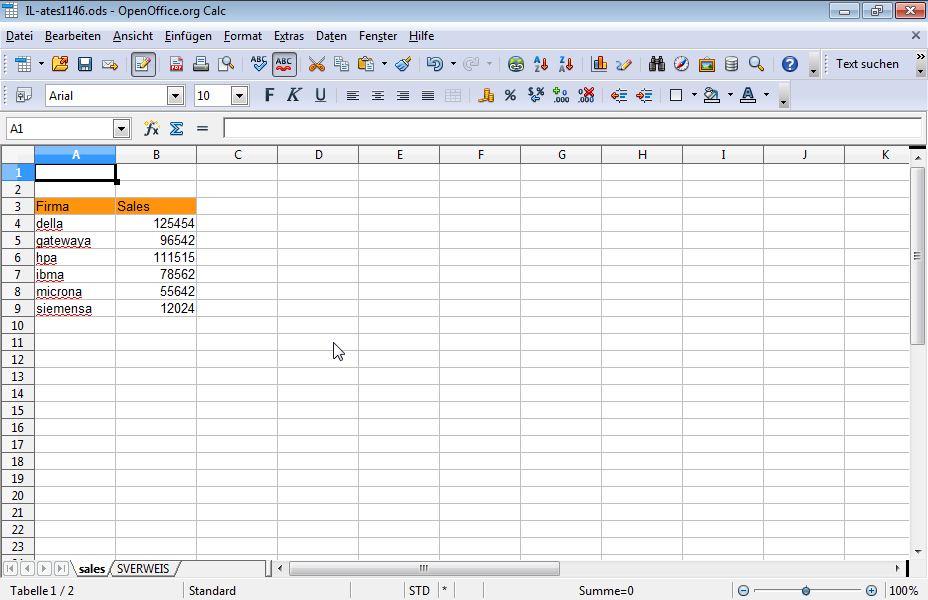Sort ascending A to Z
The width and height of the screenshot is (928, 600).
(540, 64)
